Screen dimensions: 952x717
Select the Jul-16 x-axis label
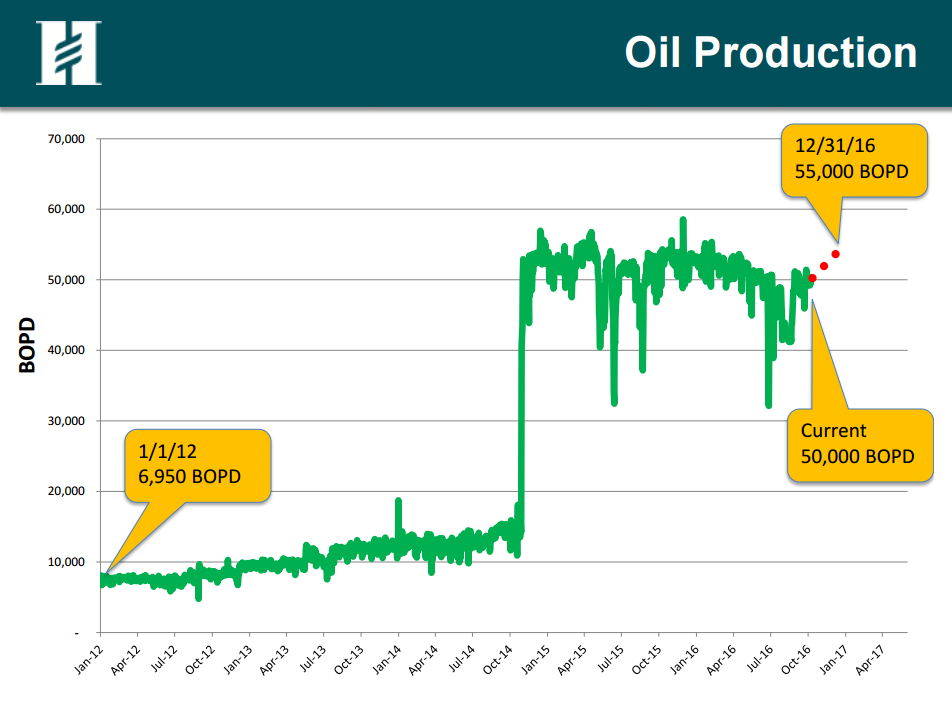(760, 660)
